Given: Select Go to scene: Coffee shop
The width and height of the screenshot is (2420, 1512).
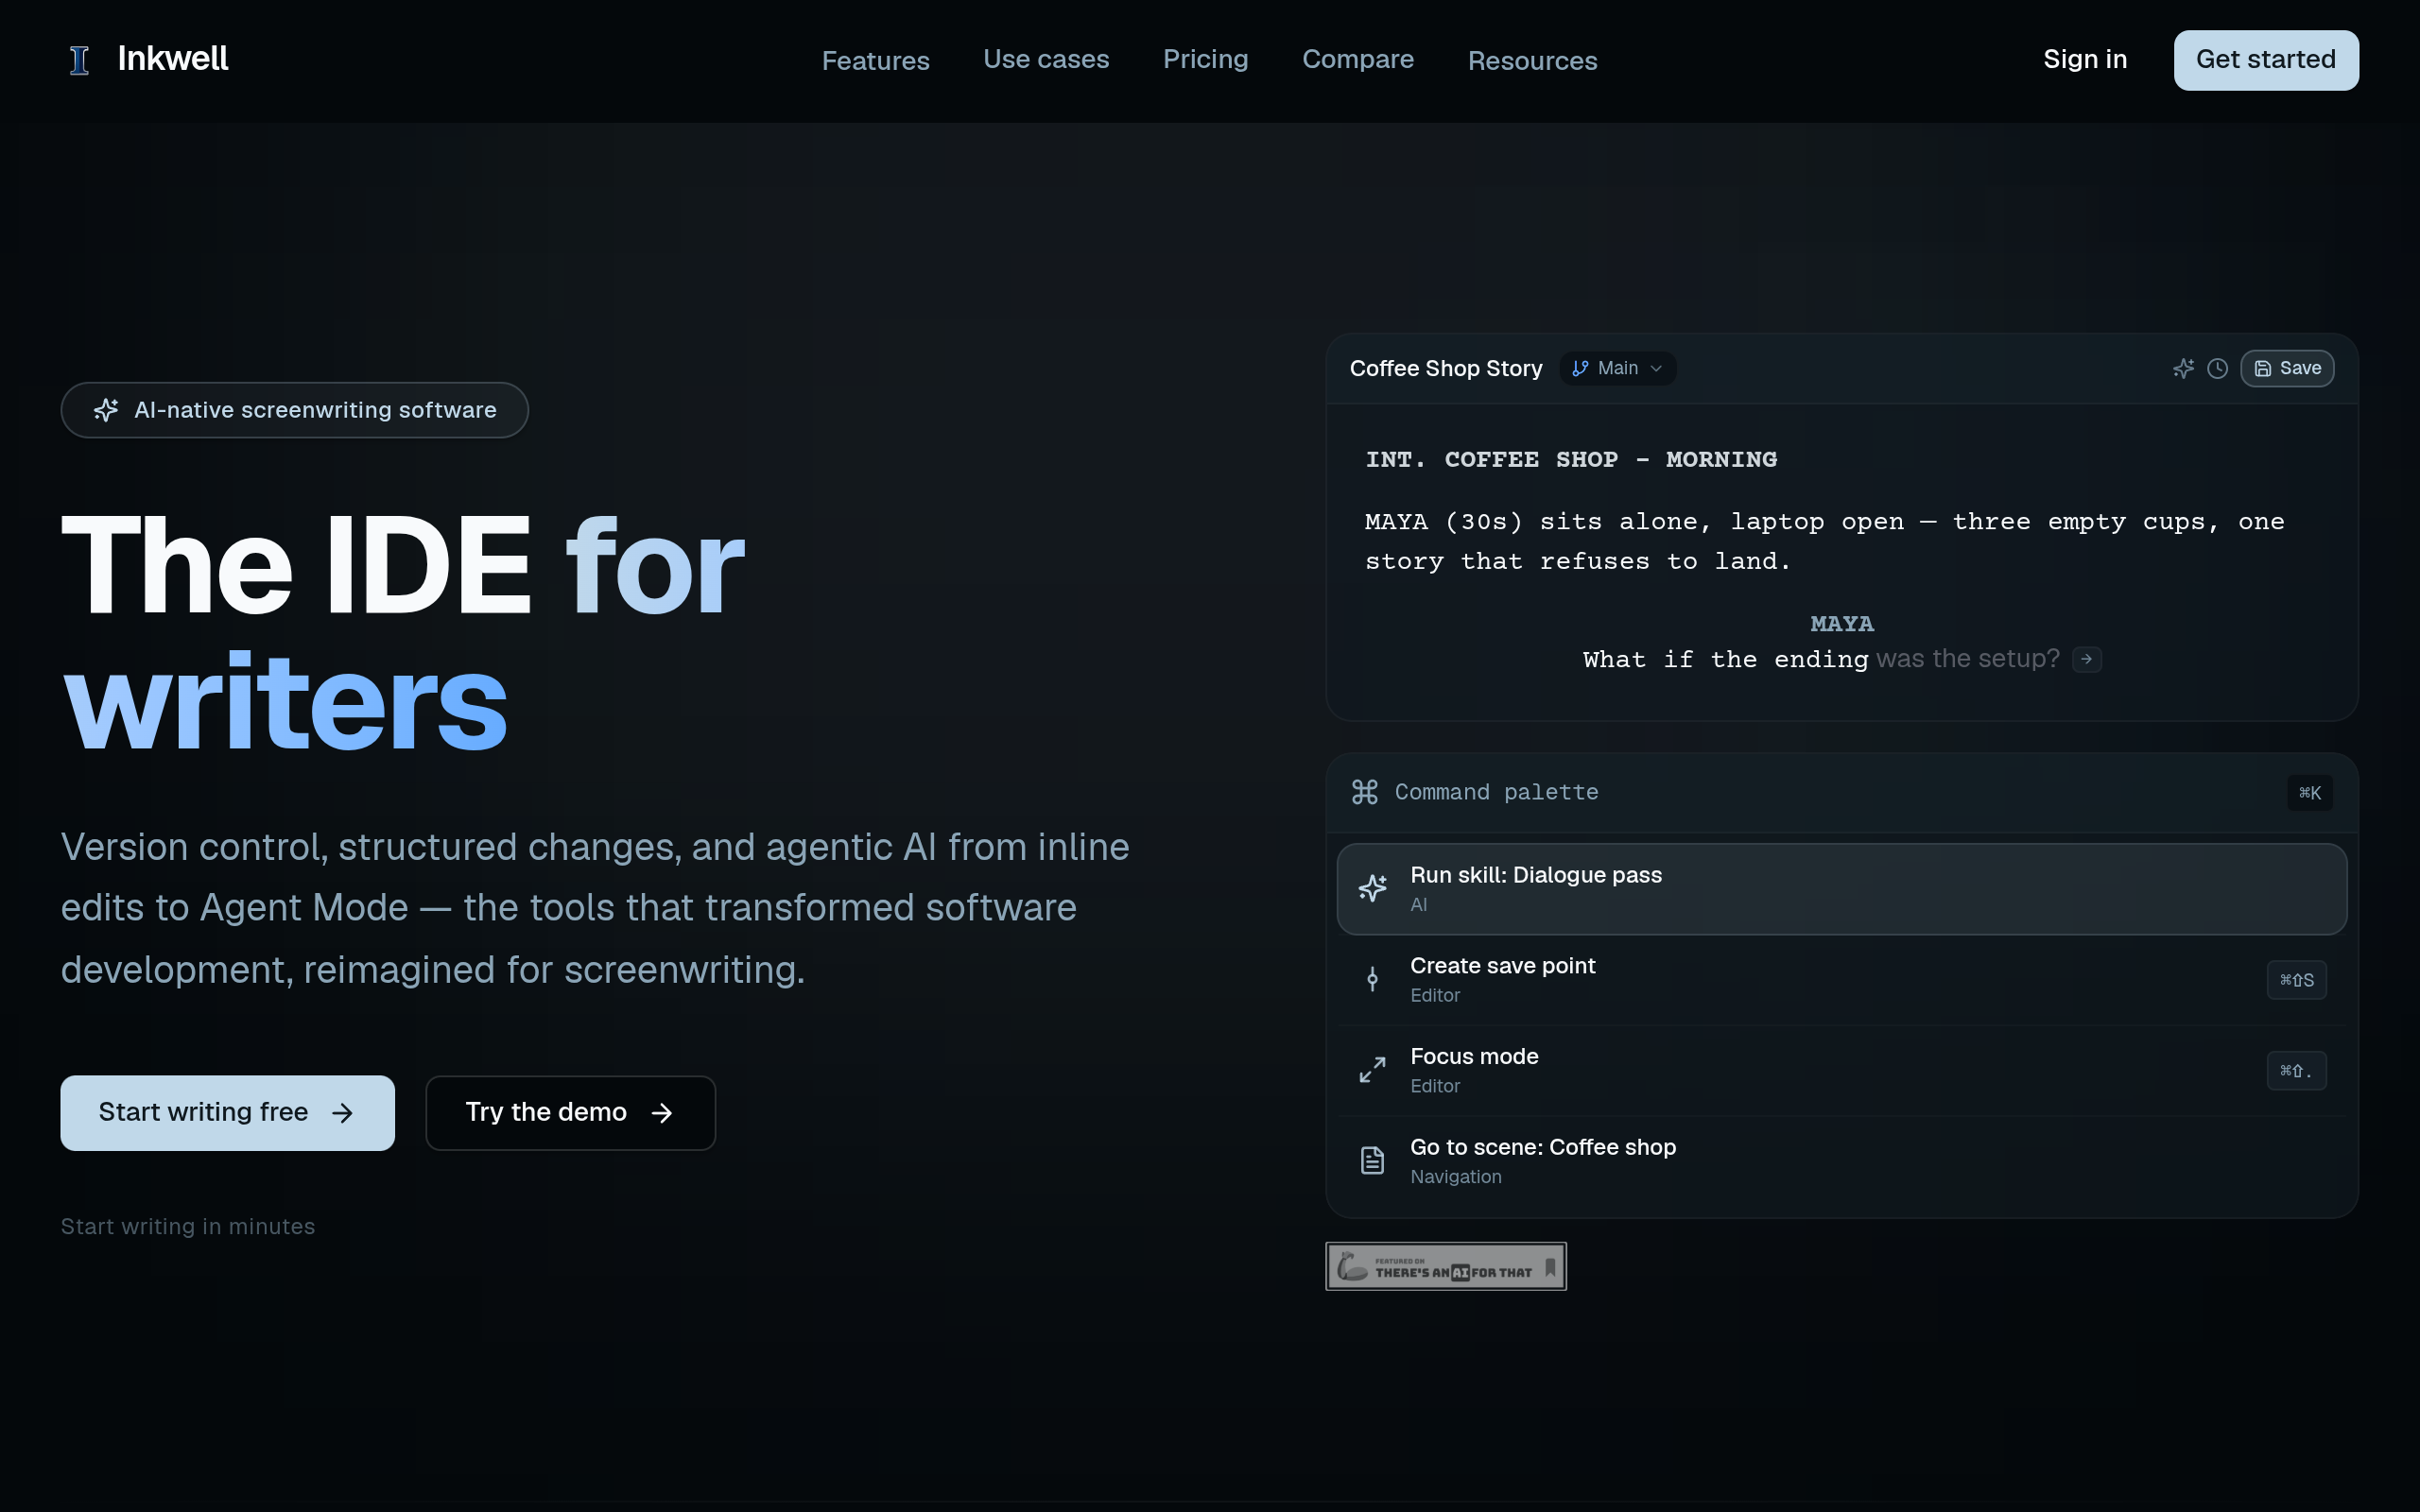Looking at the screenshot, I should click(x=1842, y=1161).
